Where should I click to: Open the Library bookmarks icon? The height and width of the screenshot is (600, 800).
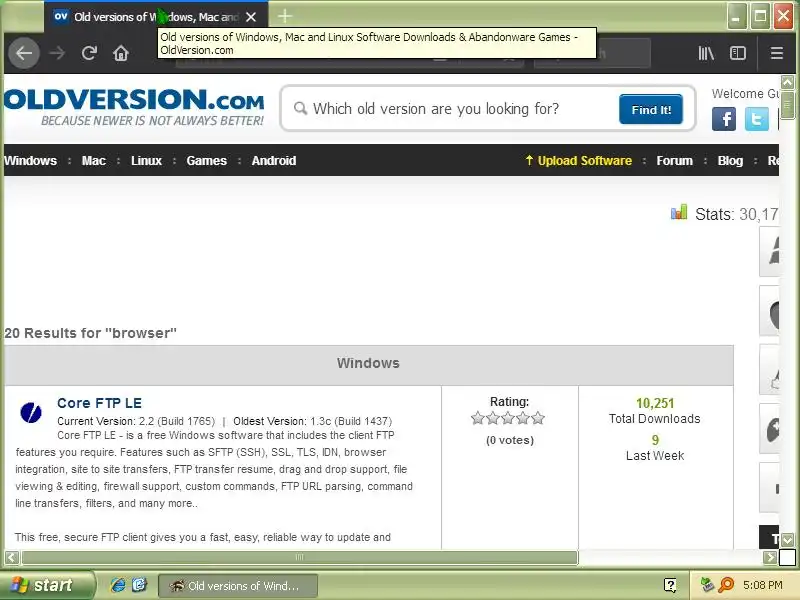[x=706, y=53]
